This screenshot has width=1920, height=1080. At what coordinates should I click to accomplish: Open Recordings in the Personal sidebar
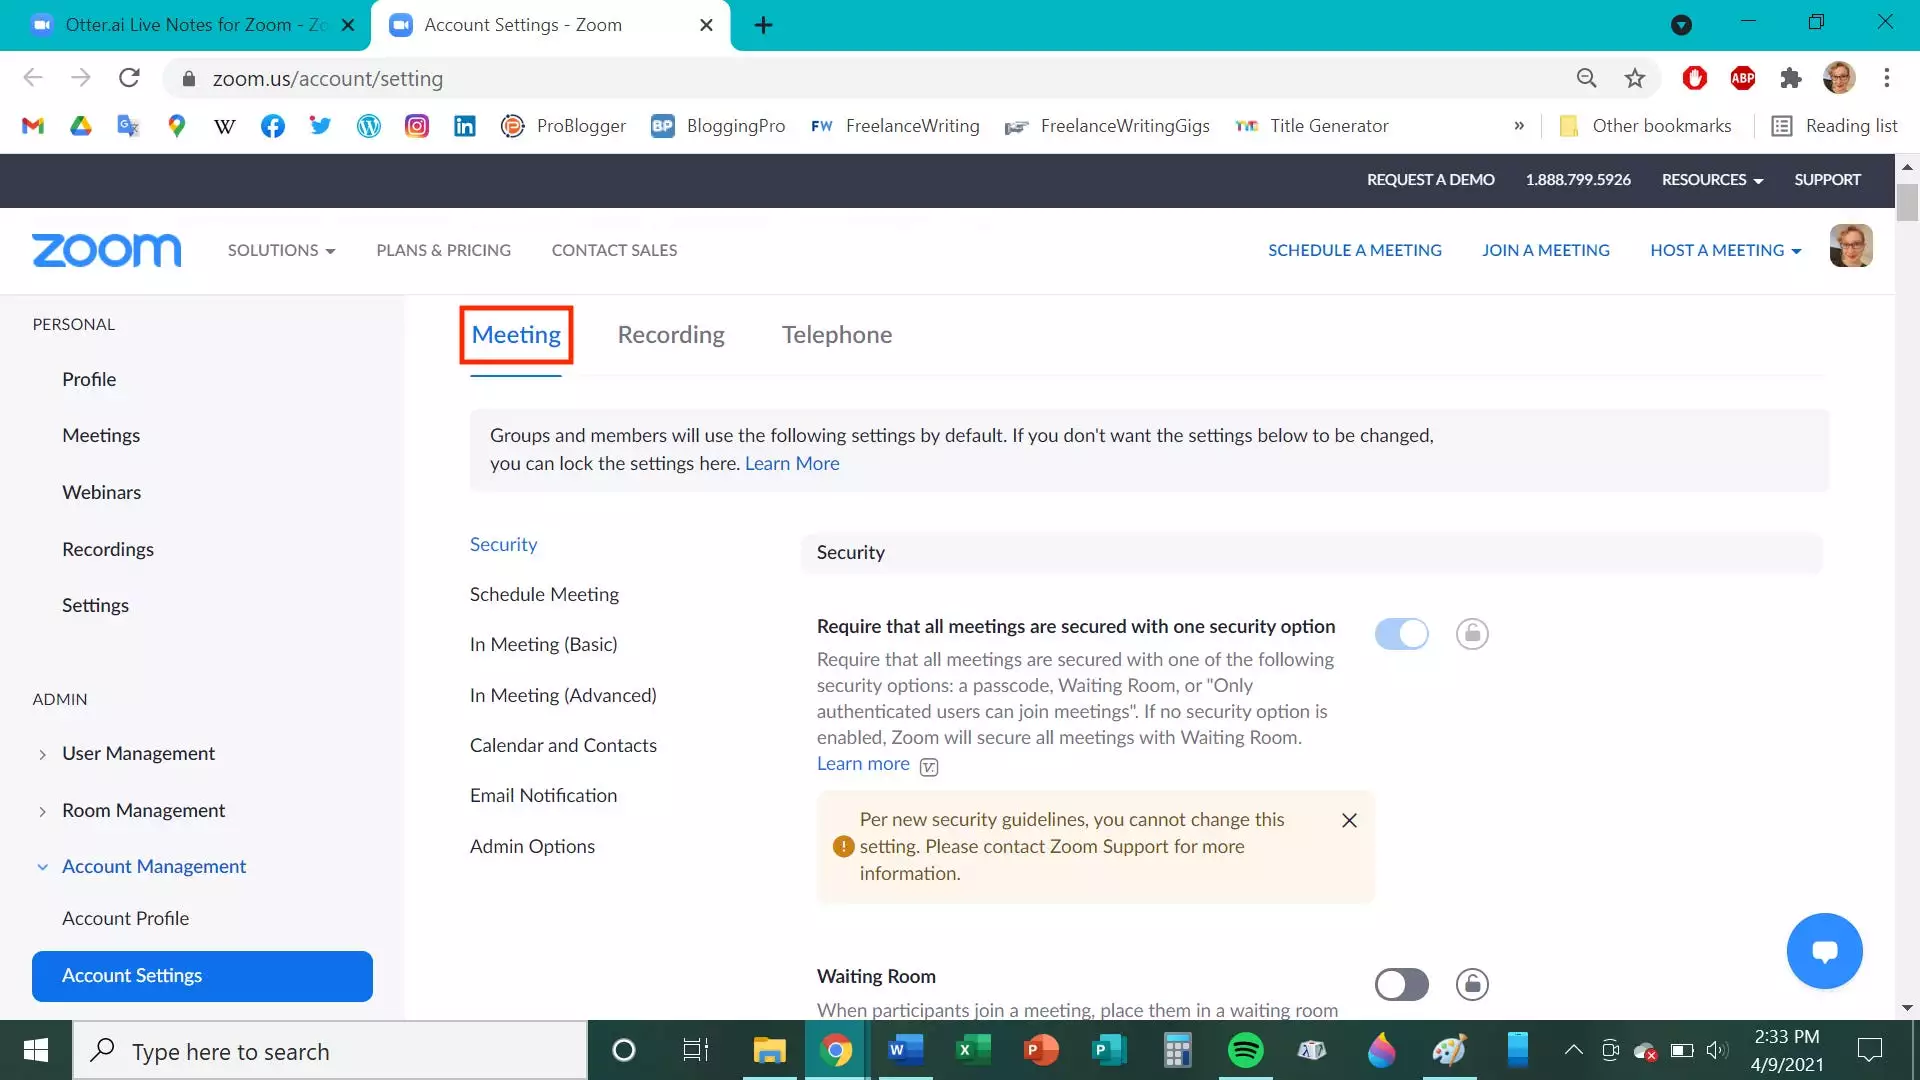click(108, 550)
